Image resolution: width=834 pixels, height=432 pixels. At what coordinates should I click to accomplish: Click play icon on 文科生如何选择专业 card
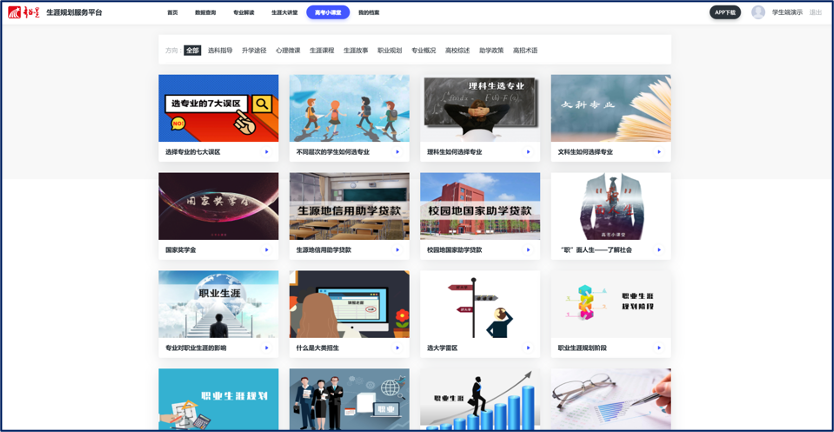click(659, 152)
